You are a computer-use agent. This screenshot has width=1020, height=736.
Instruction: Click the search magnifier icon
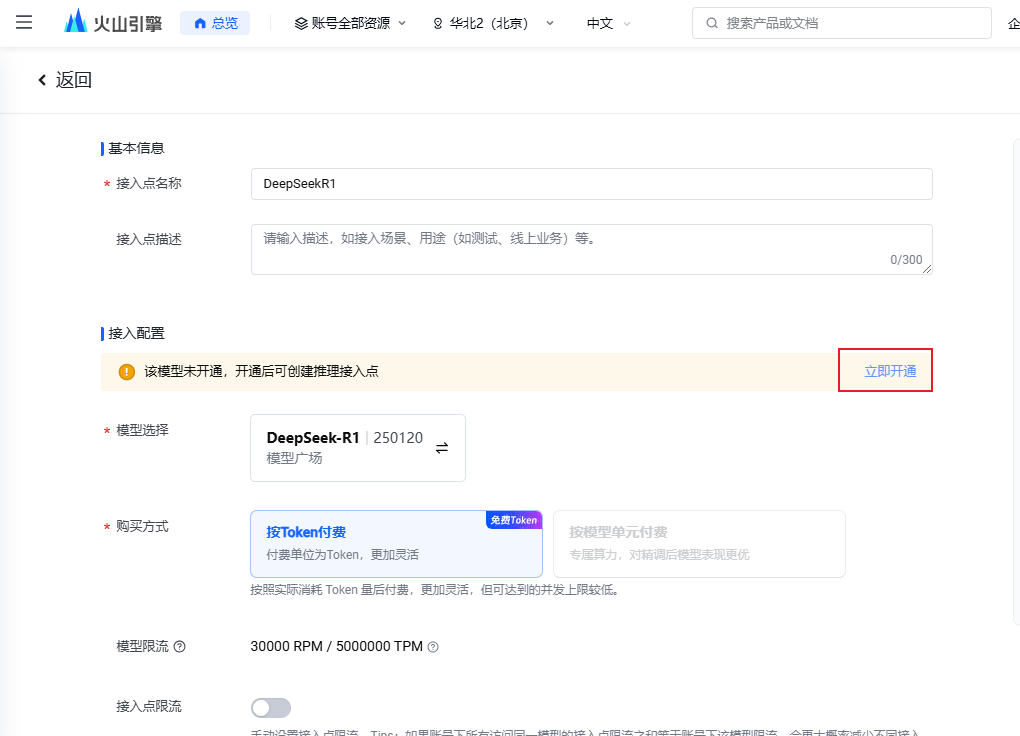point(712,22)
